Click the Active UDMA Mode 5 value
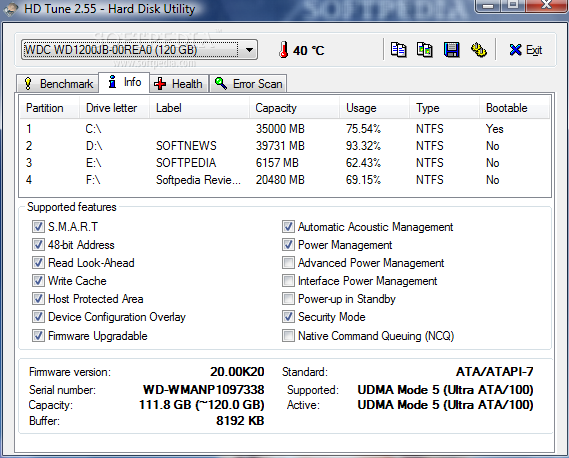This screenshot has width=569, height=458. coord(445,405)
